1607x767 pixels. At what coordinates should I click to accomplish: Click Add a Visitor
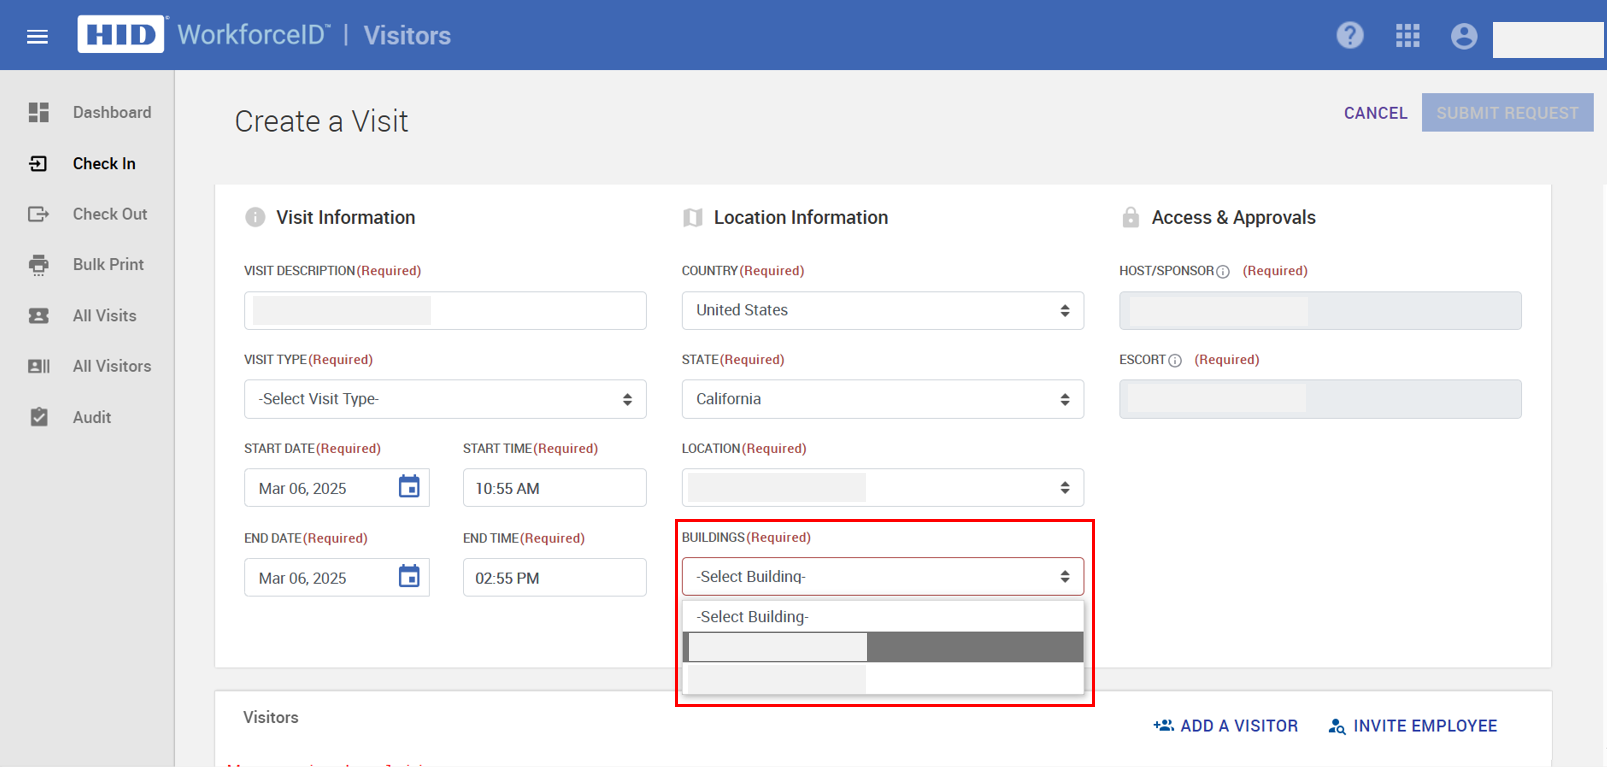[x=1226, y=726]
